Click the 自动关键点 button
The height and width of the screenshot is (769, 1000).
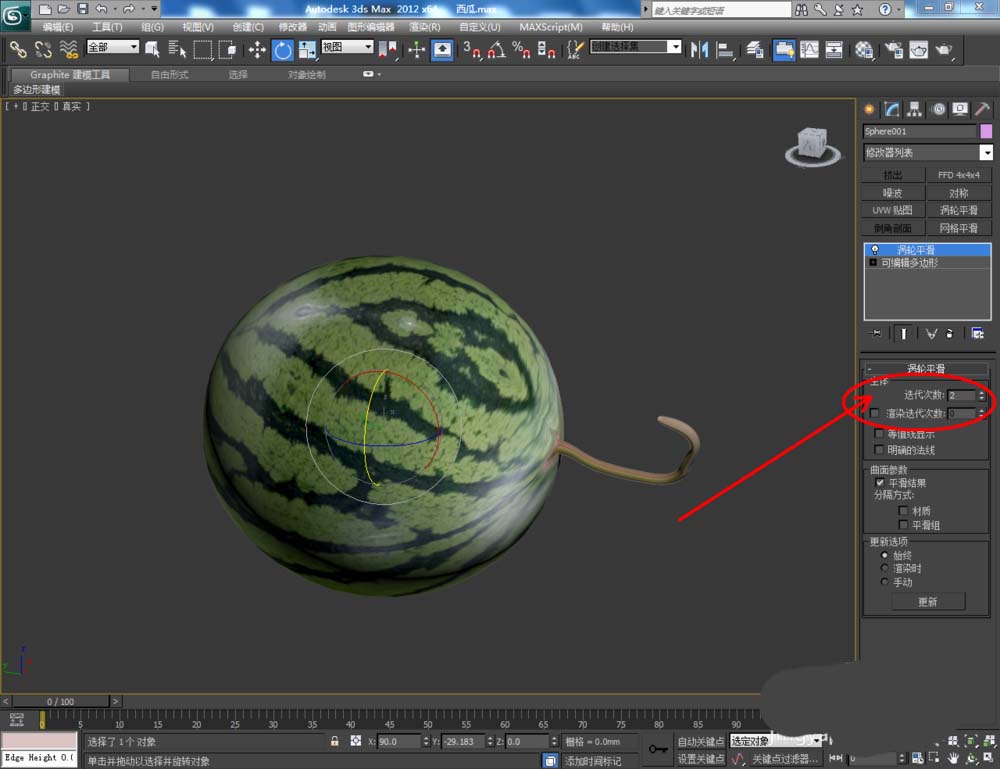(x=701, y=741)
